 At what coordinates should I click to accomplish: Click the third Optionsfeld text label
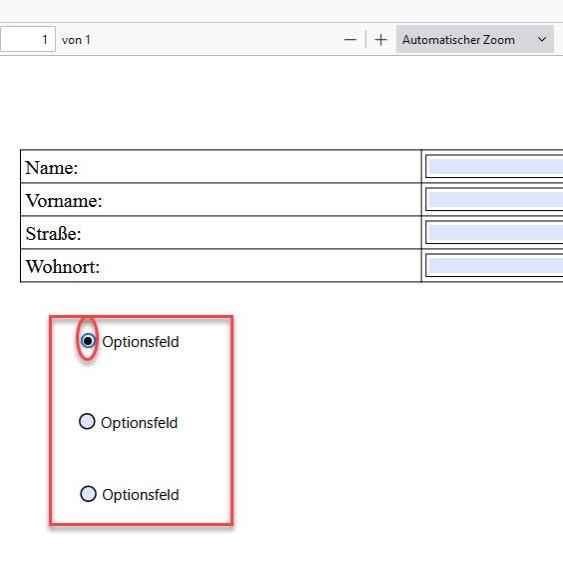(x=140, y=495)
